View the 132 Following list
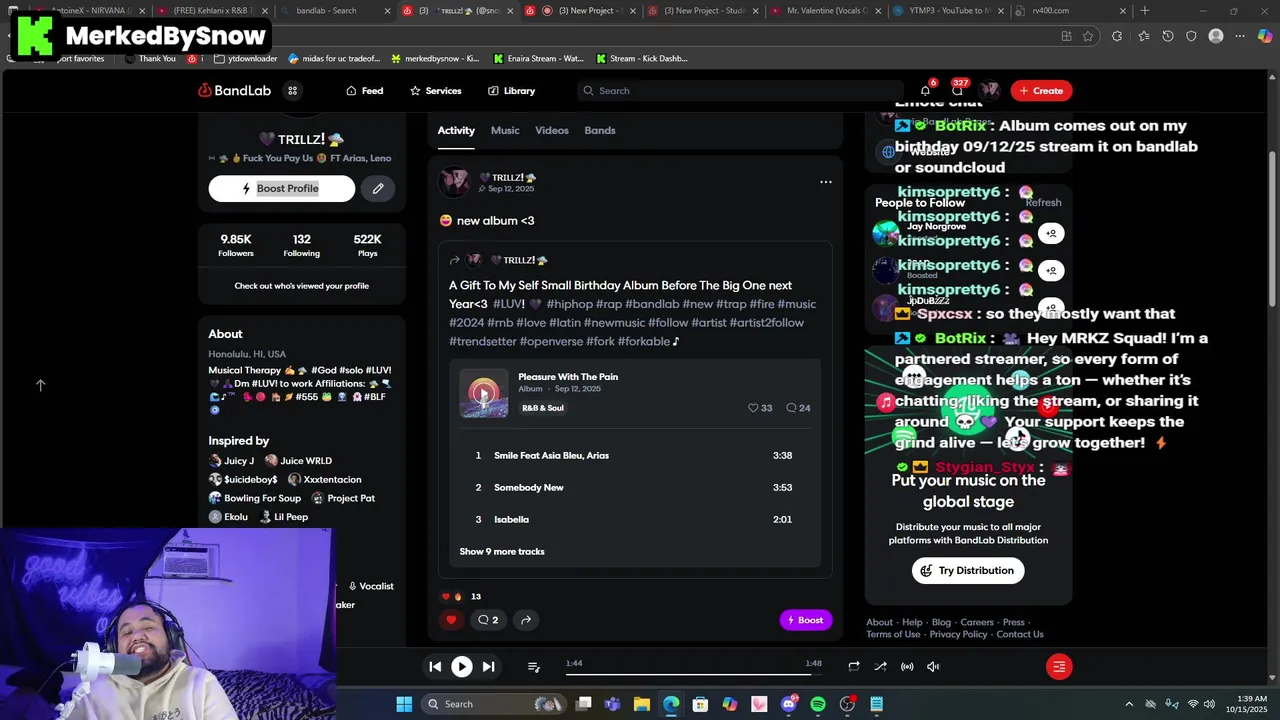Screen dimensions: 1280x720 pos(301,245)
